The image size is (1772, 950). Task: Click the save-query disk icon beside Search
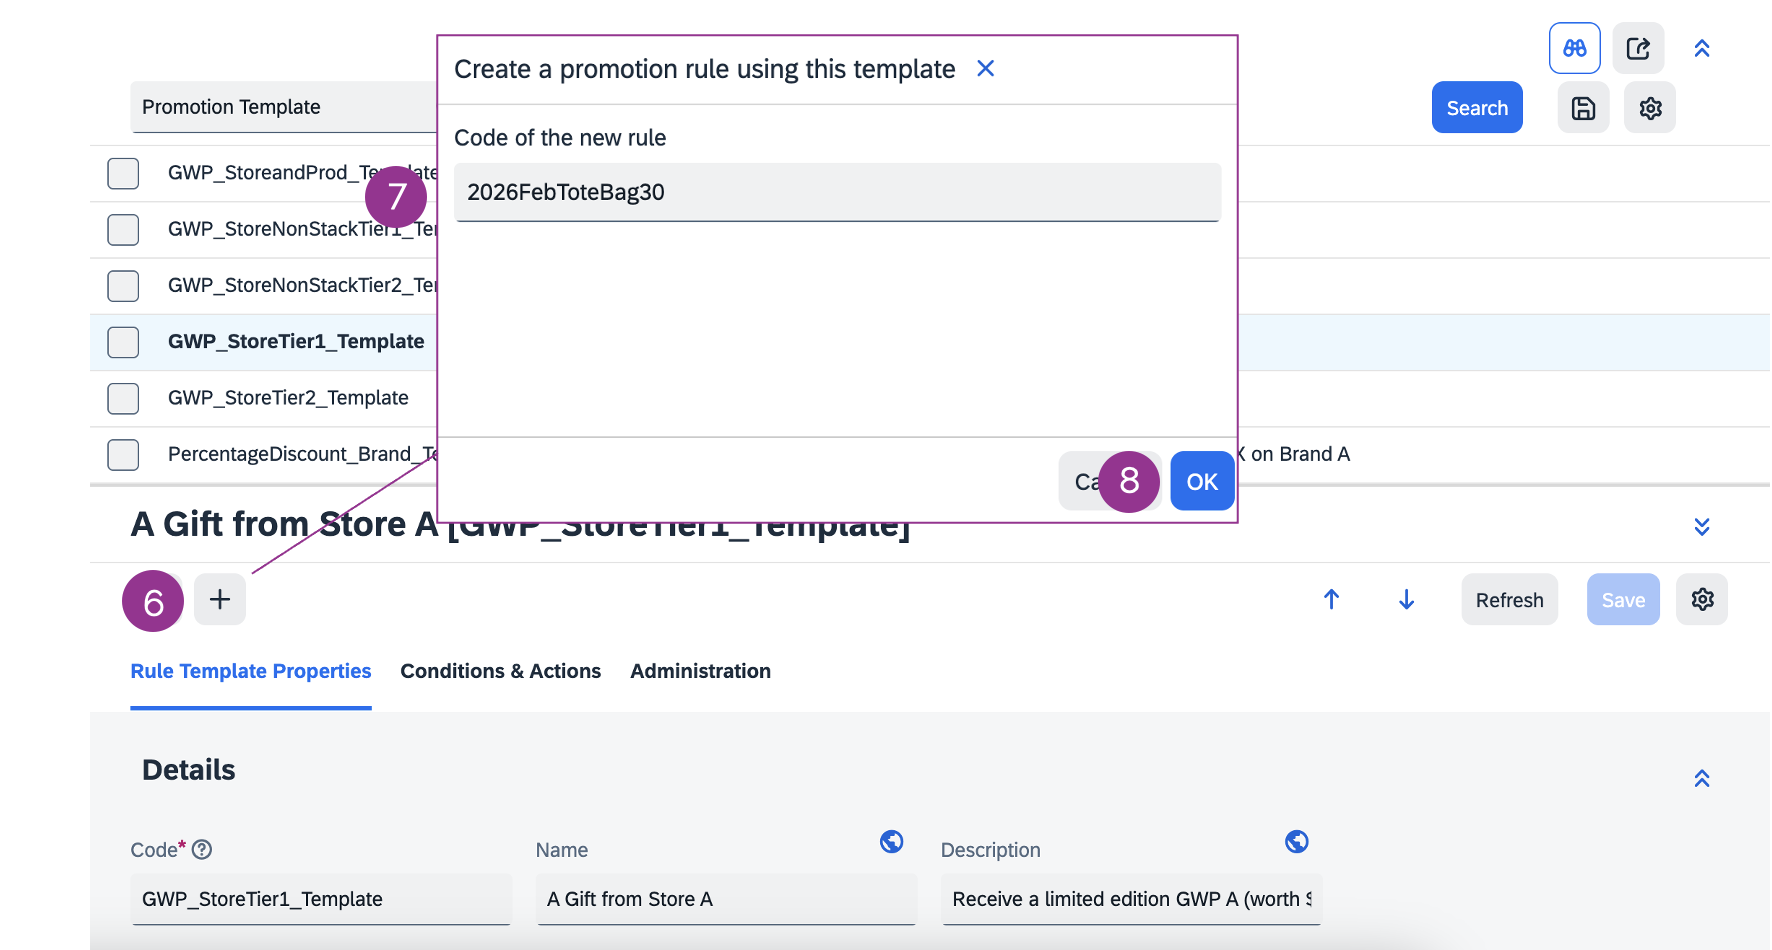tap(1583, 108)
